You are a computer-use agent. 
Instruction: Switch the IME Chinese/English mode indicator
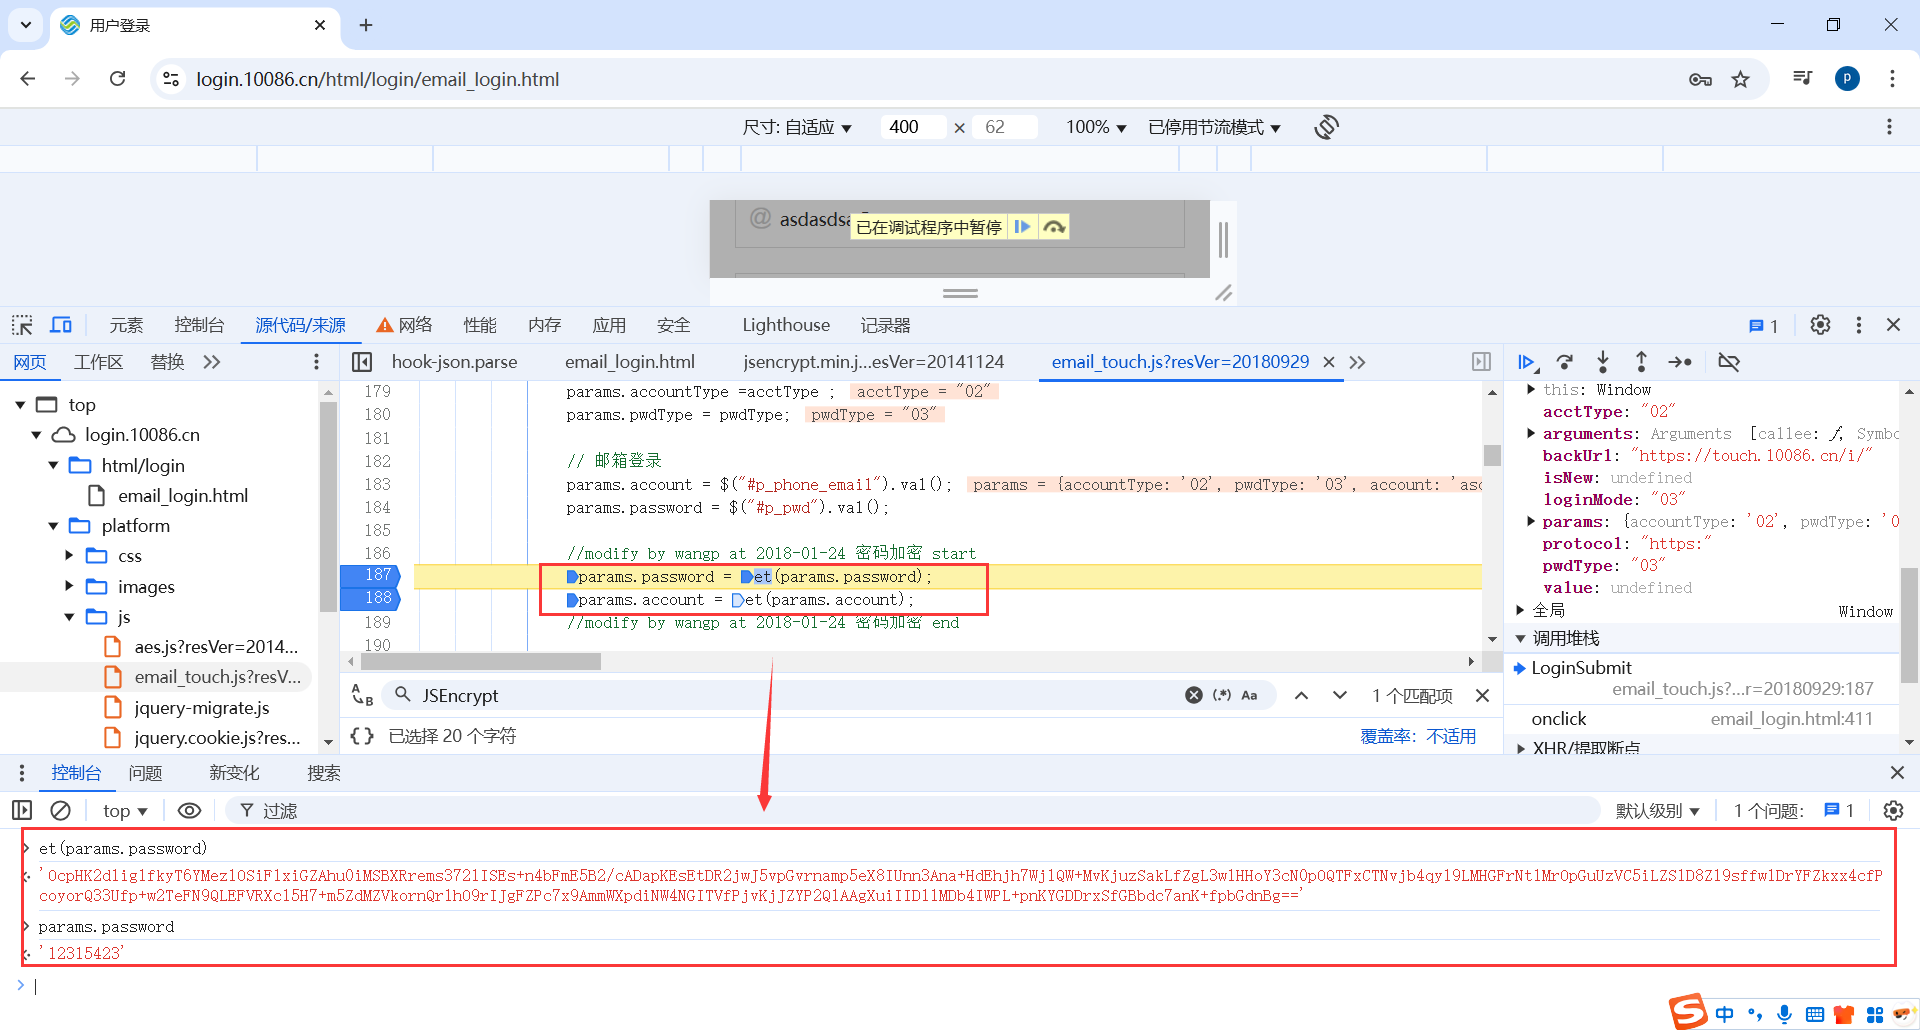(1725, 1014)
